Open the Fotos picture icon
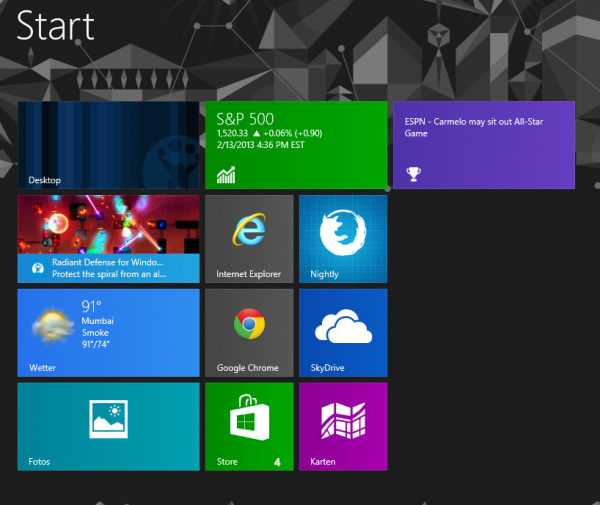Viewport: 600px width, 505px height. (108, 419)
